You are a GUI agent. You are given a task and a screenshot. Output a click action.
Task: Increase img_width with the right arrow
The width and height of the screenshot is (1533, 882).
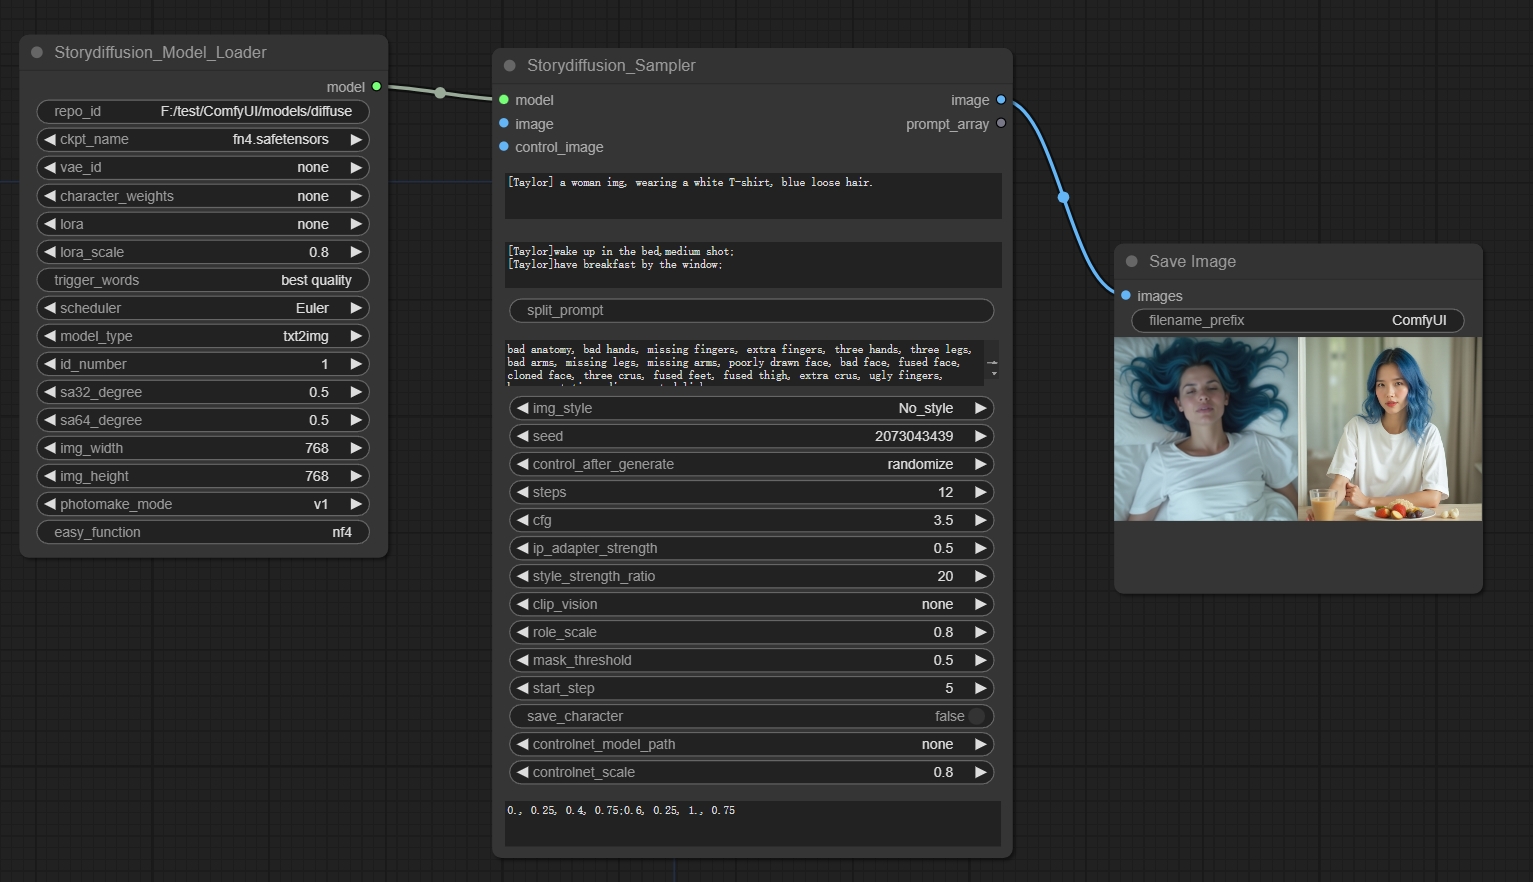[356, 448]
